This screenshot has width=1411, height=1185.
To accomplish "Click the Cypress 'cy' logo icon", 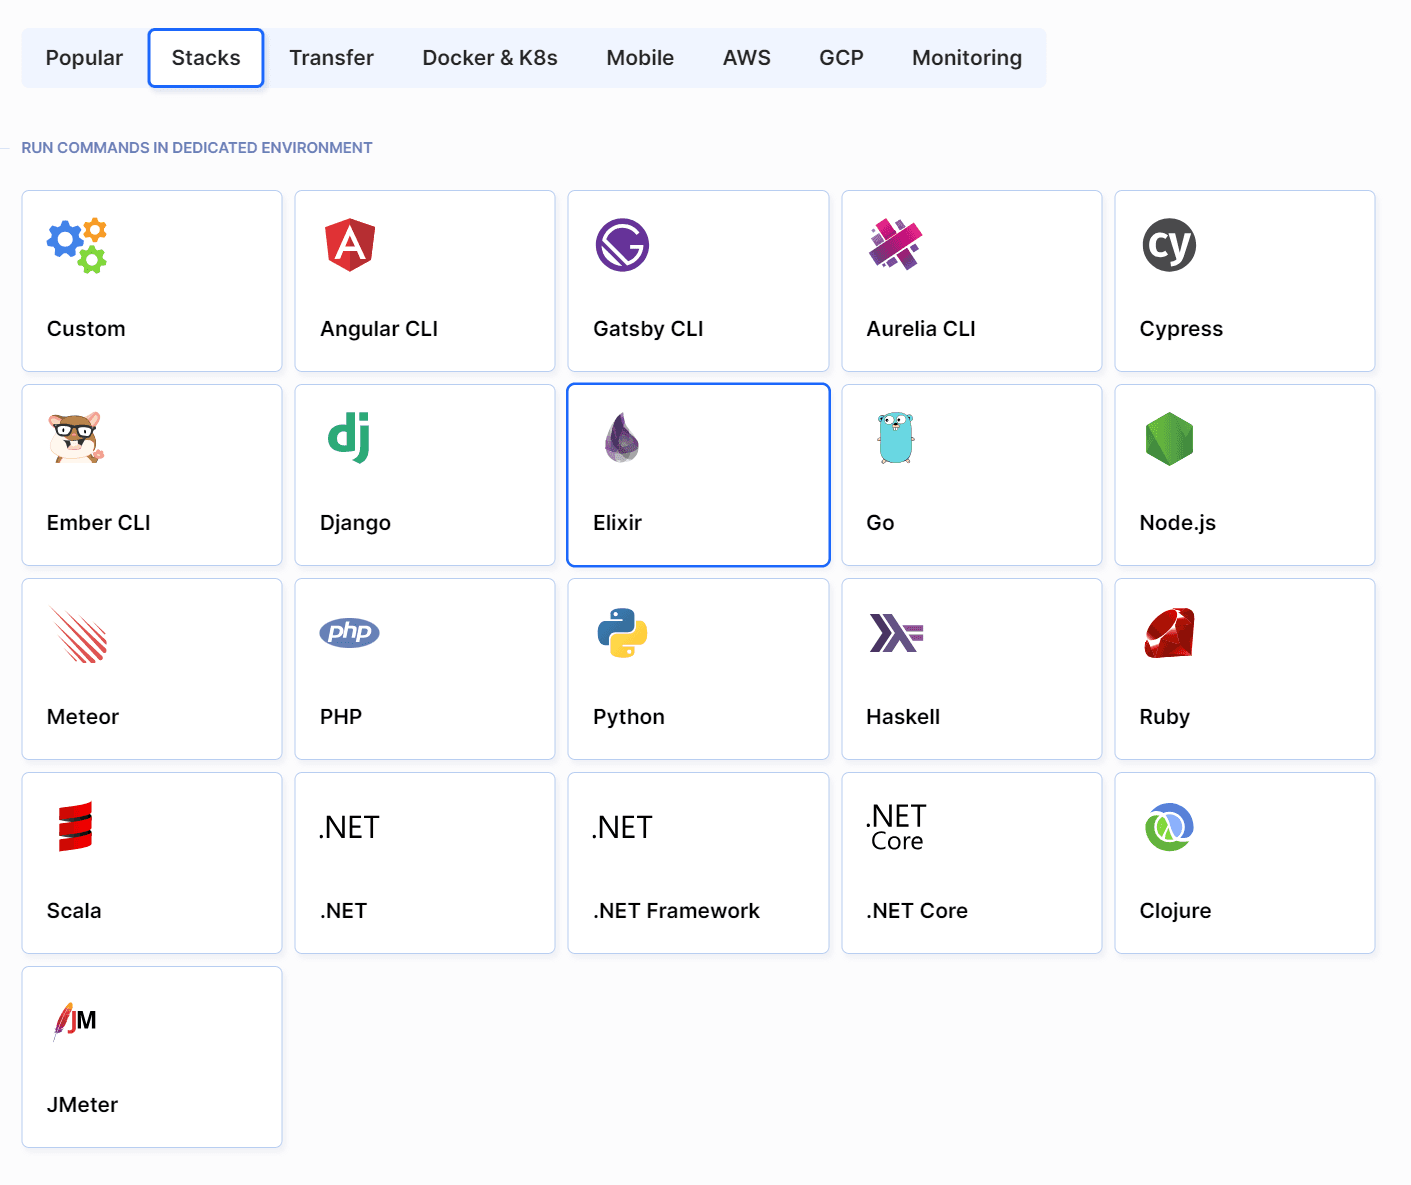I will pos(1168,245).
